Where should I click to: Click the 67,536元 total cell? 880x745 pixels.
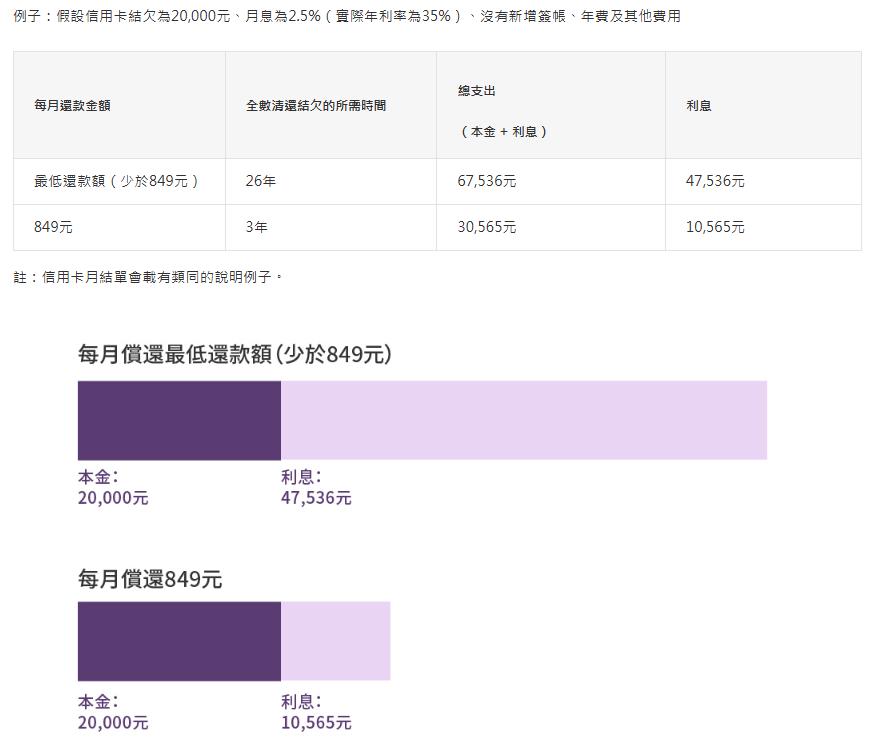coord(551,181)
